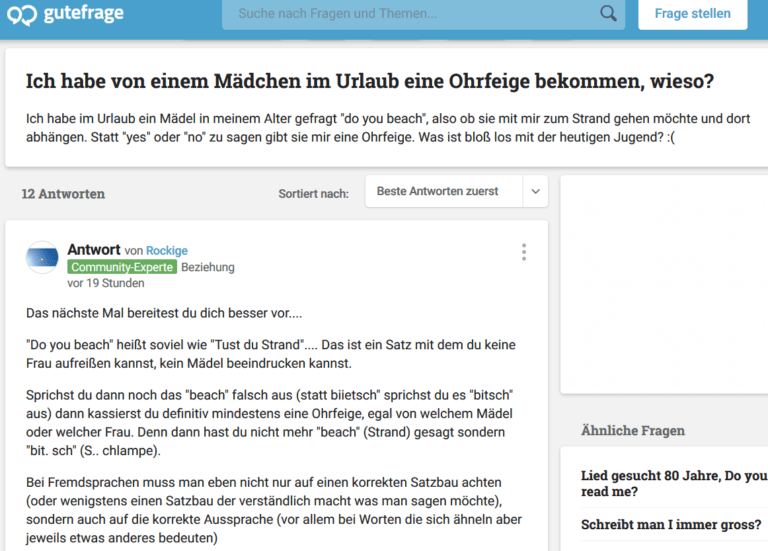Click the search magnifier icon
Image resolution: width=768 pixels, height=551 pixels.
pyautogui.click(x=608, y=13)
